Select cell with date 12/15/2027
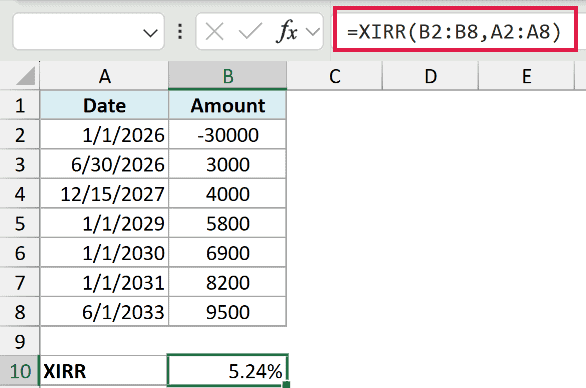The width and height of the screenshot is (586, 388). pos(104,194)
